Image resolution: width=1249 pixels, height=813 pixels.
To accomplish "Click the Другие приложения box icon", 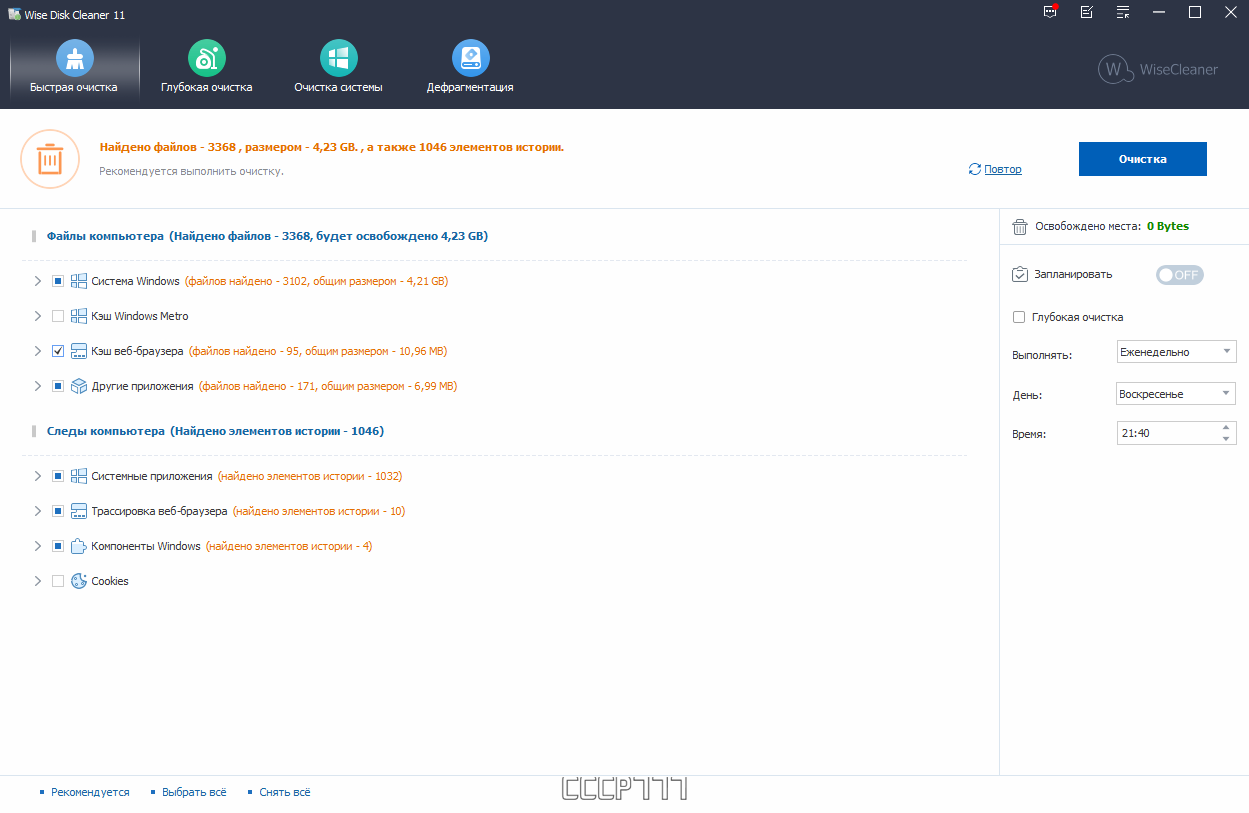I will point(79,386).
